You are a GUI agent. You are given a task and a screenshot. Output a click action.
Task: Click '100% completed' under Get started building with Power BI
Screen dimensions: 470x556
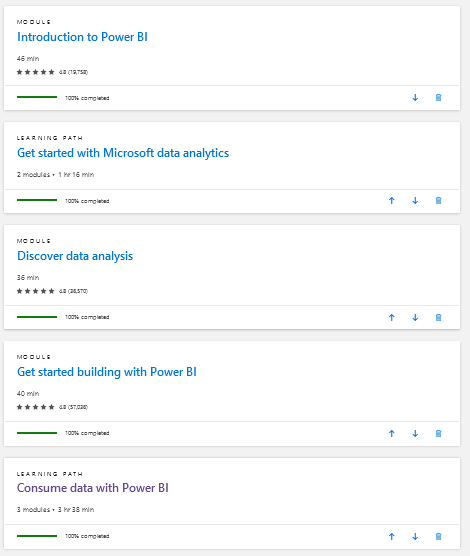(87, 433)
